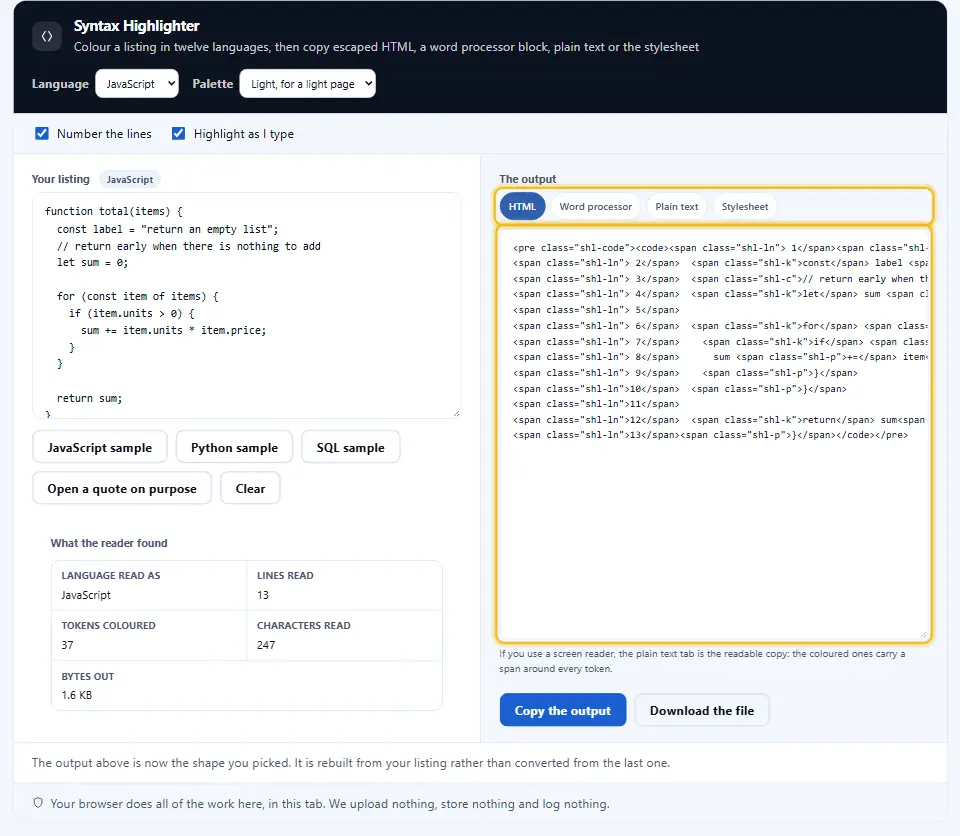Clear the listing with the Clear button

(250, 488)
